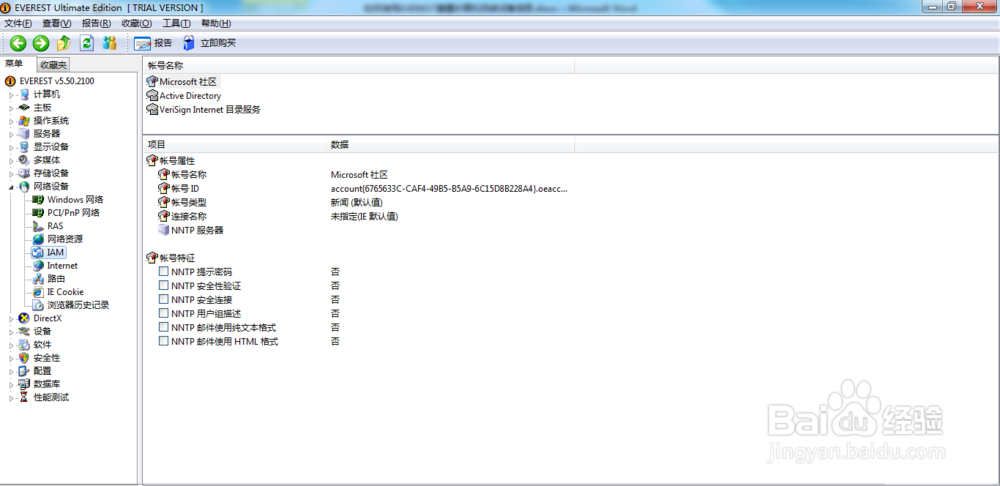
Task: Click the Refresh toolbar icon
Action: click(x=87, y=43)
